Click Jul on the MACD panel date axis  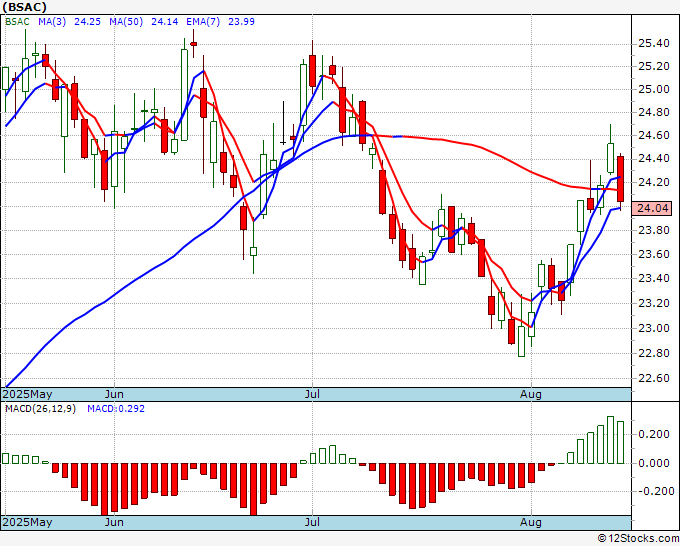(312, 522)
